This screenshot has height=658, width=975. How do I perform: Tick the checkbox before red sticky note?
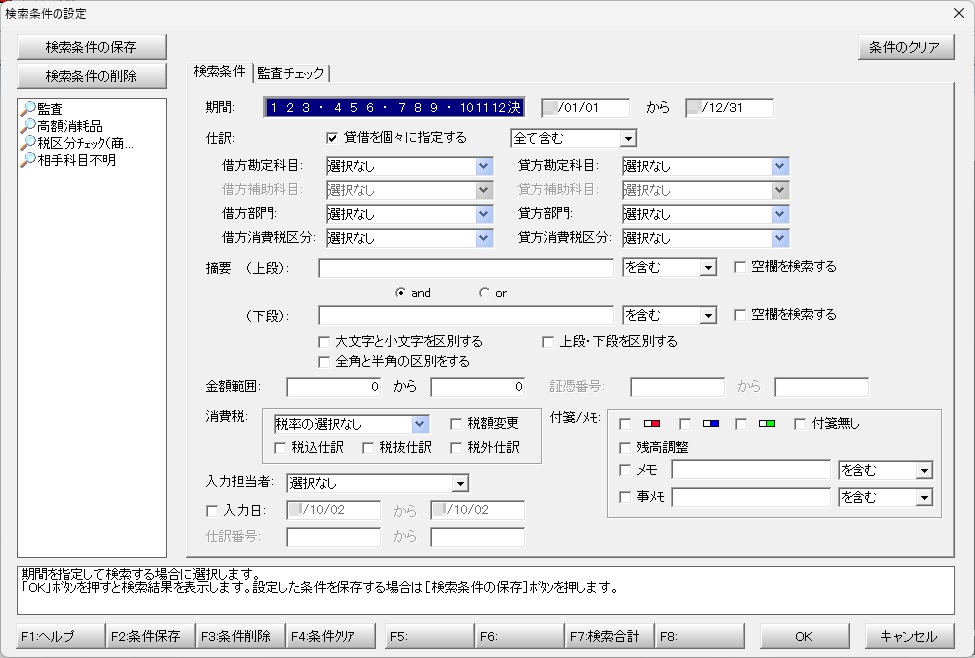(x=625, y=424)
